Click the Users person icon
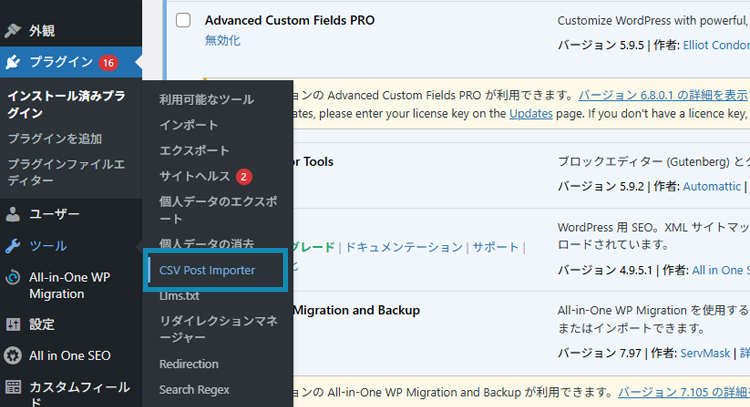This screenshot has width=750, height=407. [x=13, y=214]
